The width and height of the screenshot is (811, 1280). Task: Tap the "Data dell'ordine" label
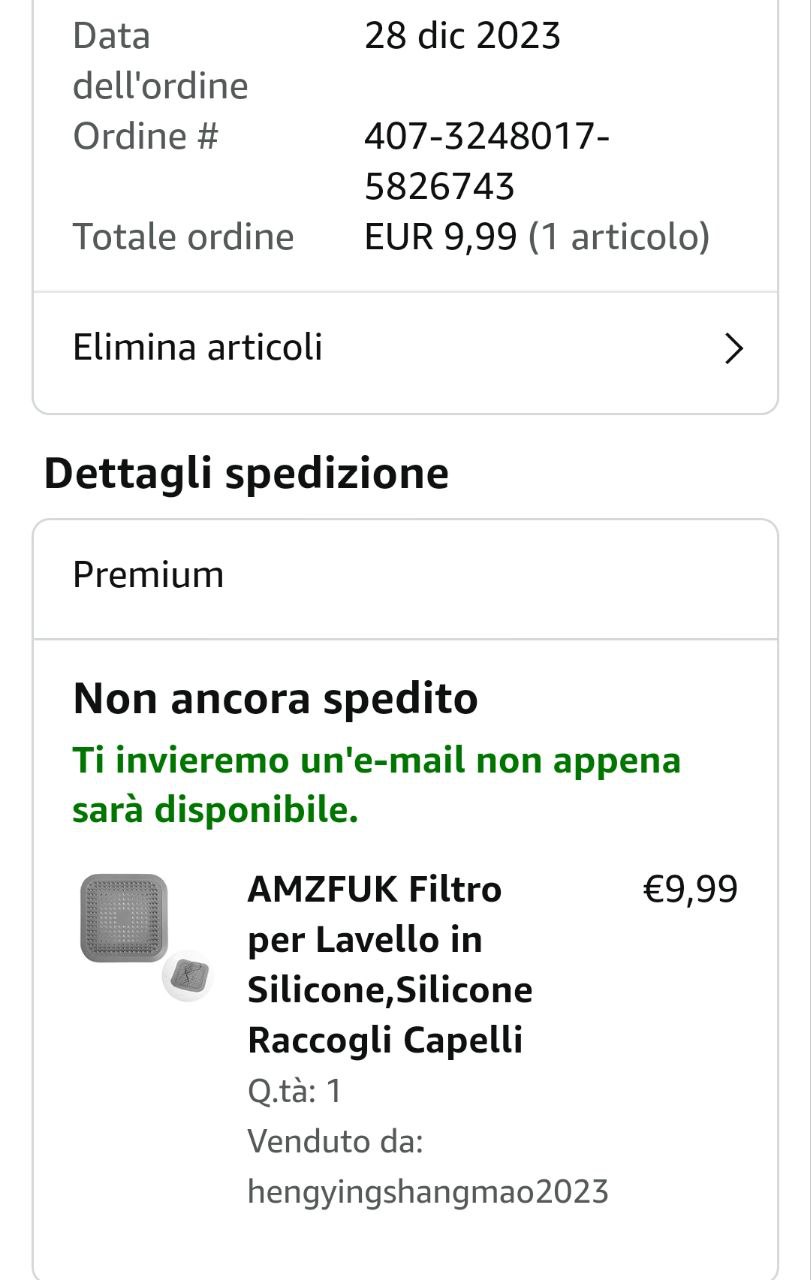coord(160,61)
